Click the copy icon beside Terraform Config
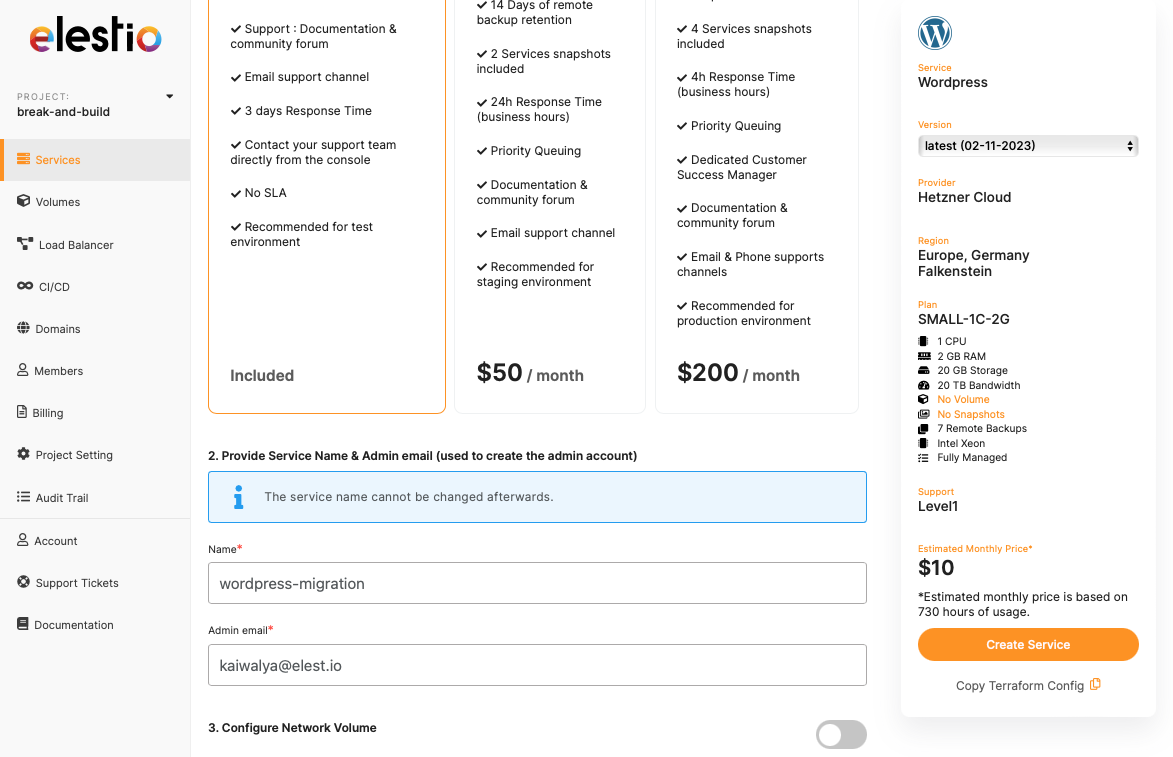Image resolution: width=1173 pixels, height=757 pixels. point(1095,685)
